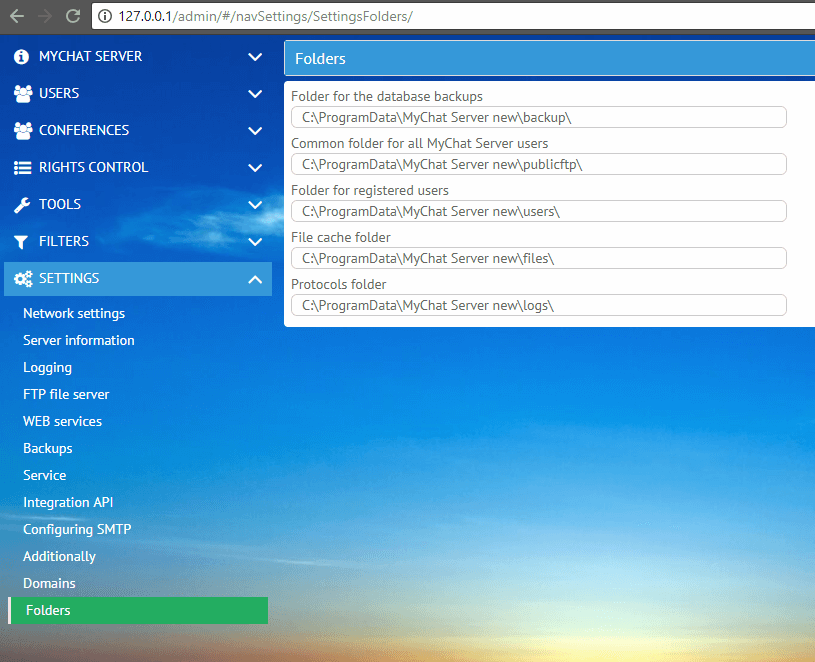
Task: Click the Users group icon
Action: (22, 94)
